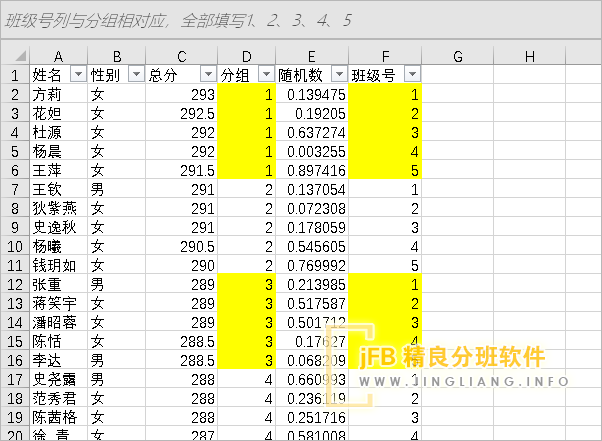Click the name cell 范秀君
Screen dimensions: 602x441
59,398
